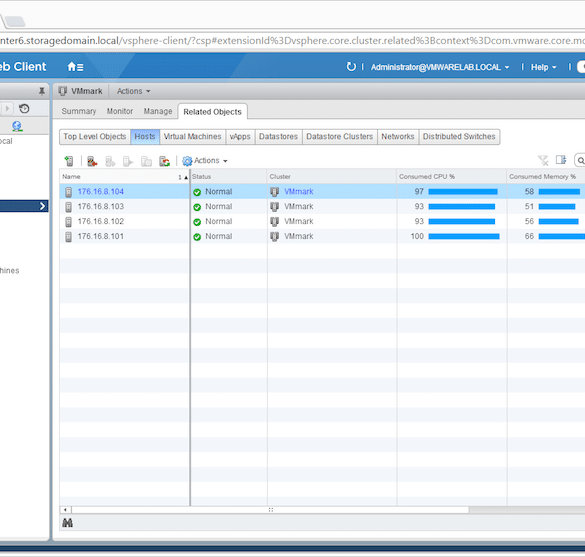585x557 pixels.
Task: Click the Normal status text for 176.16.8.101
Action: (219, 237)
